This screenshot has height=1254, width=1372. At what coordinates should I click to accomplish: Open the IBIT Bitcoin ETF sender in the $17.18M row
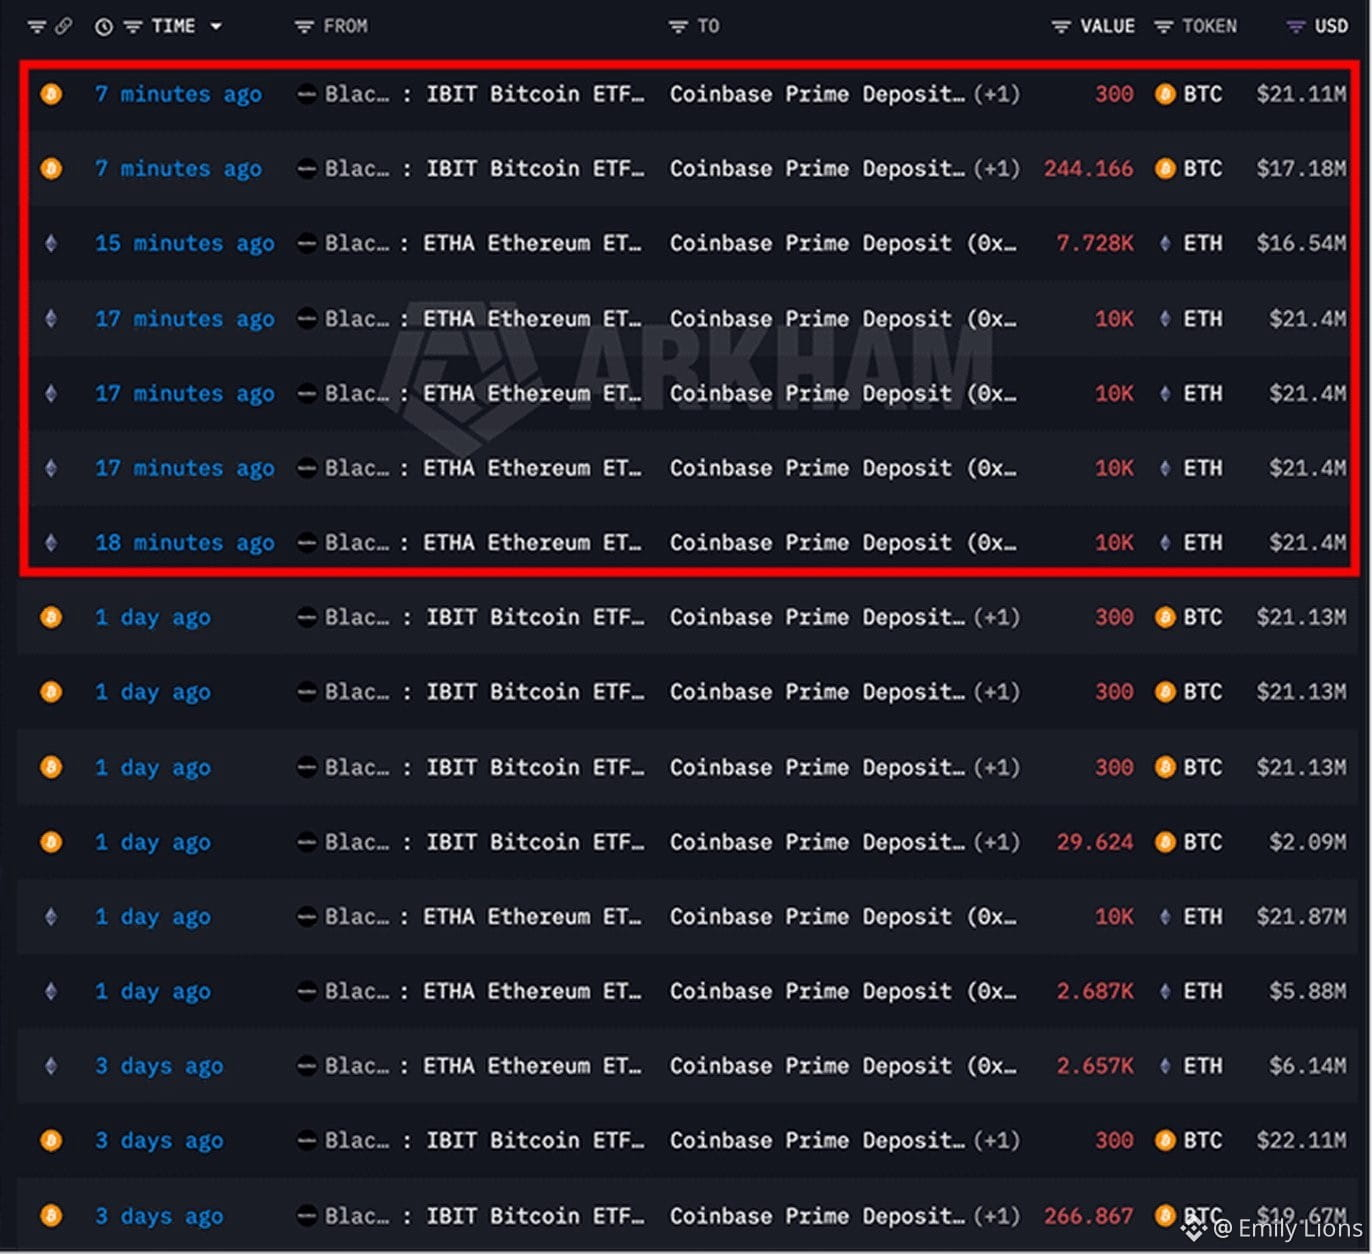(x=535, y=168)
